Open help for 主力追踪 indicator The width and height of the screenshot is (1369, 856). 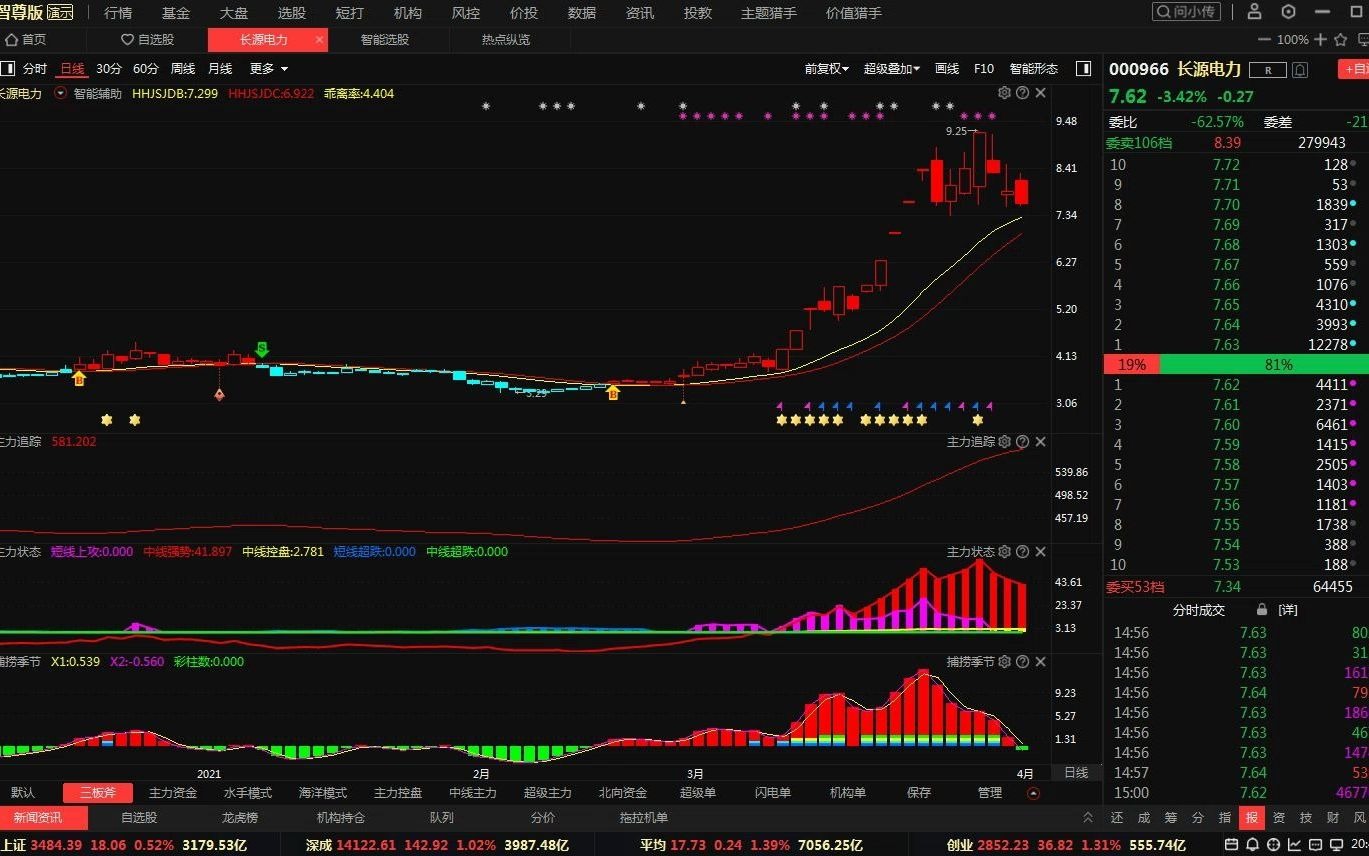coord(1022,441)
